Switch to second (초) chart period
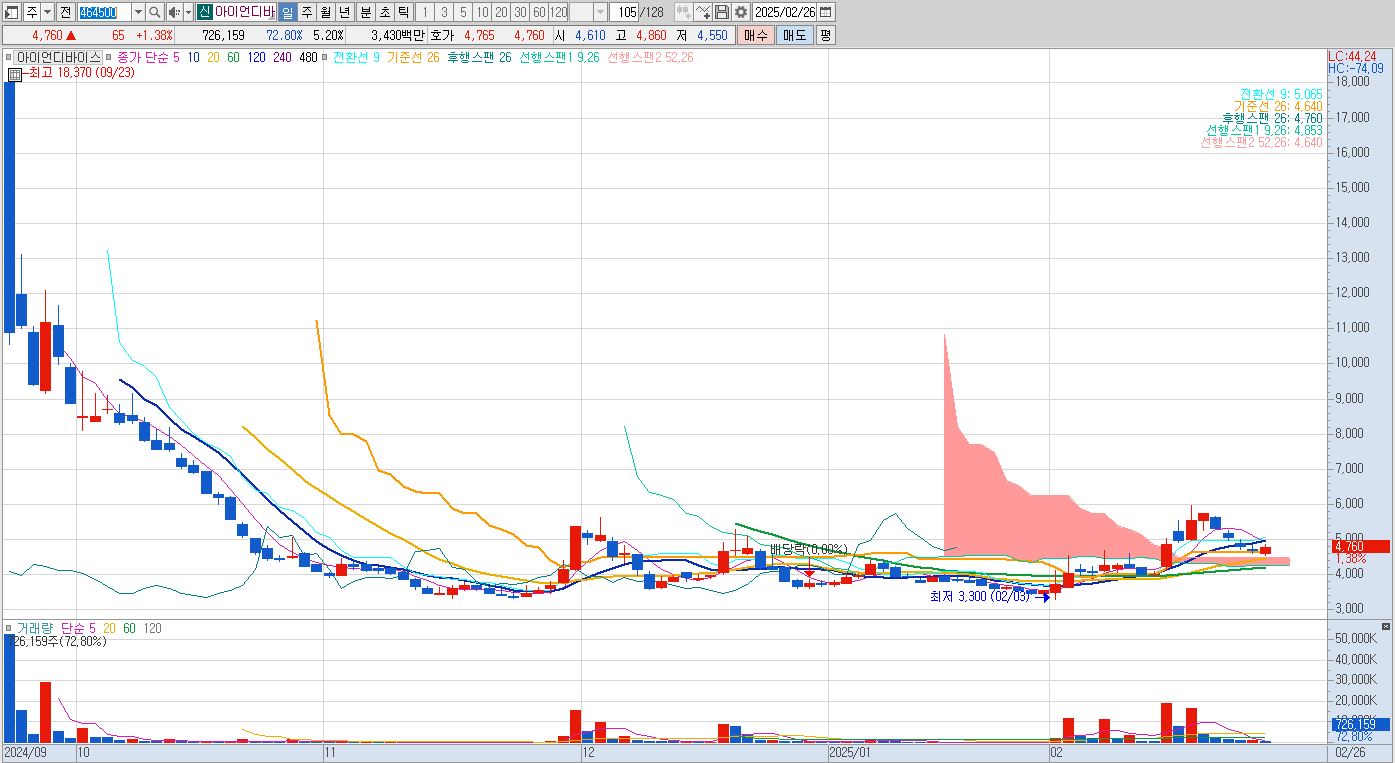1395x763 pixels. [x=384, y=12]
